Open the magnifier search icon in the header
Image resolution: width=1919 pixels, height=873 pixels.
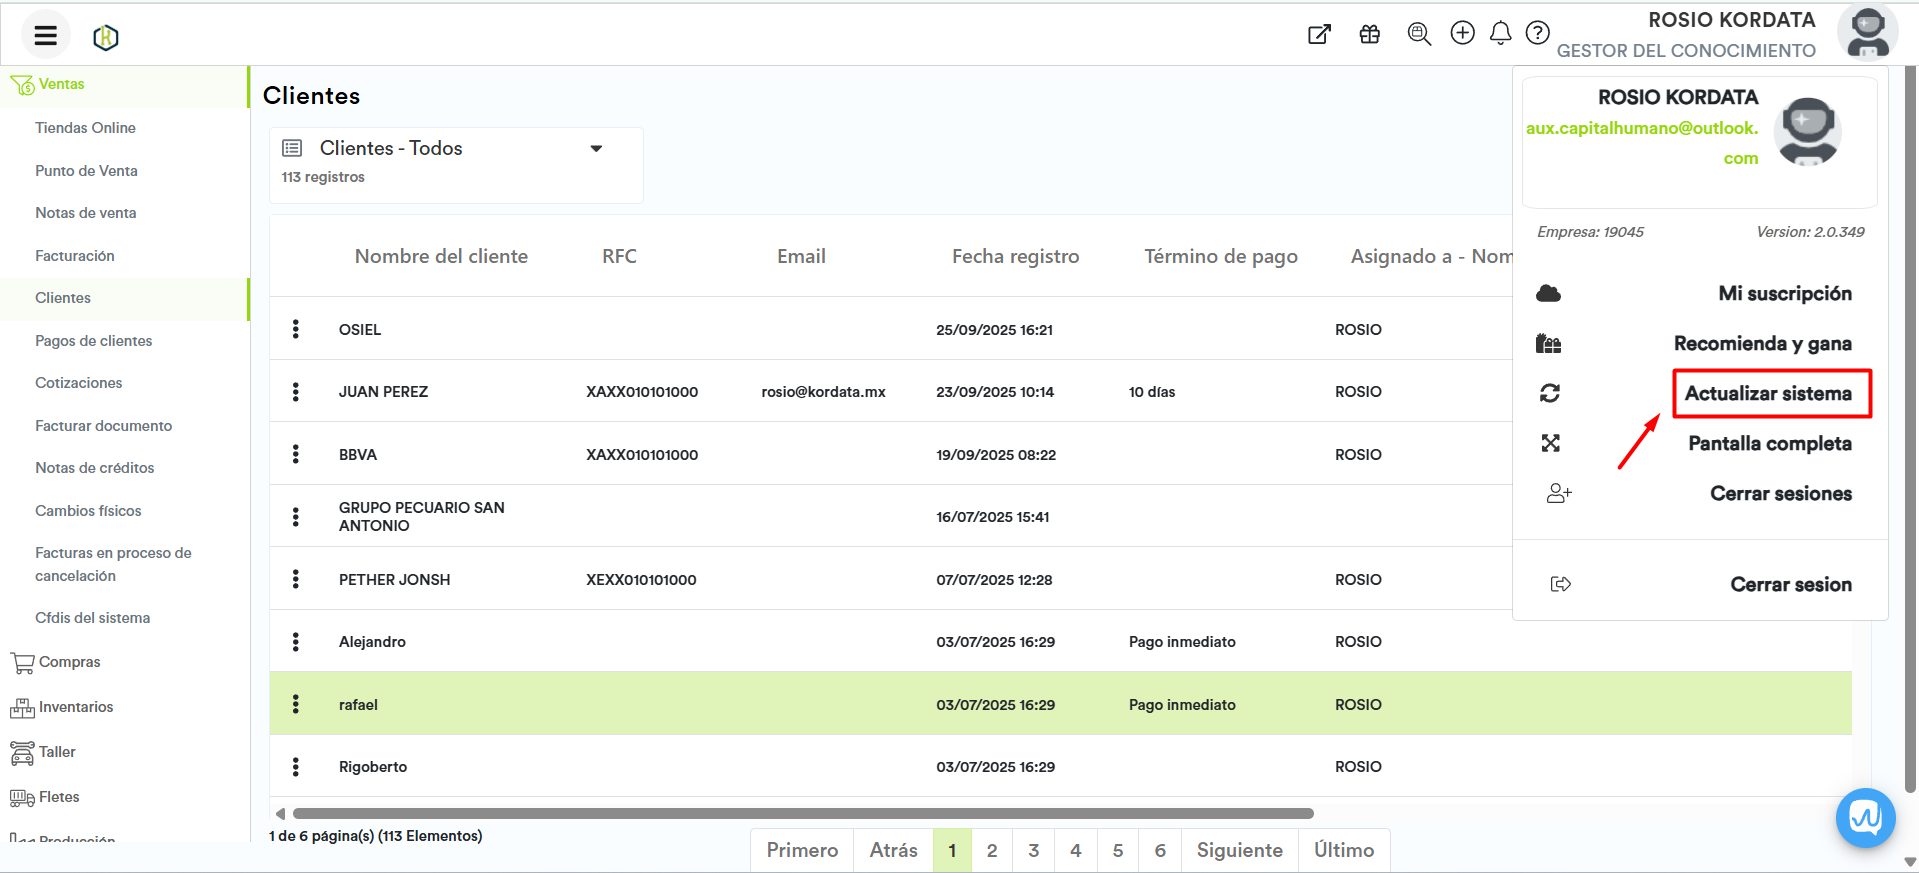tap(1418, 34)
